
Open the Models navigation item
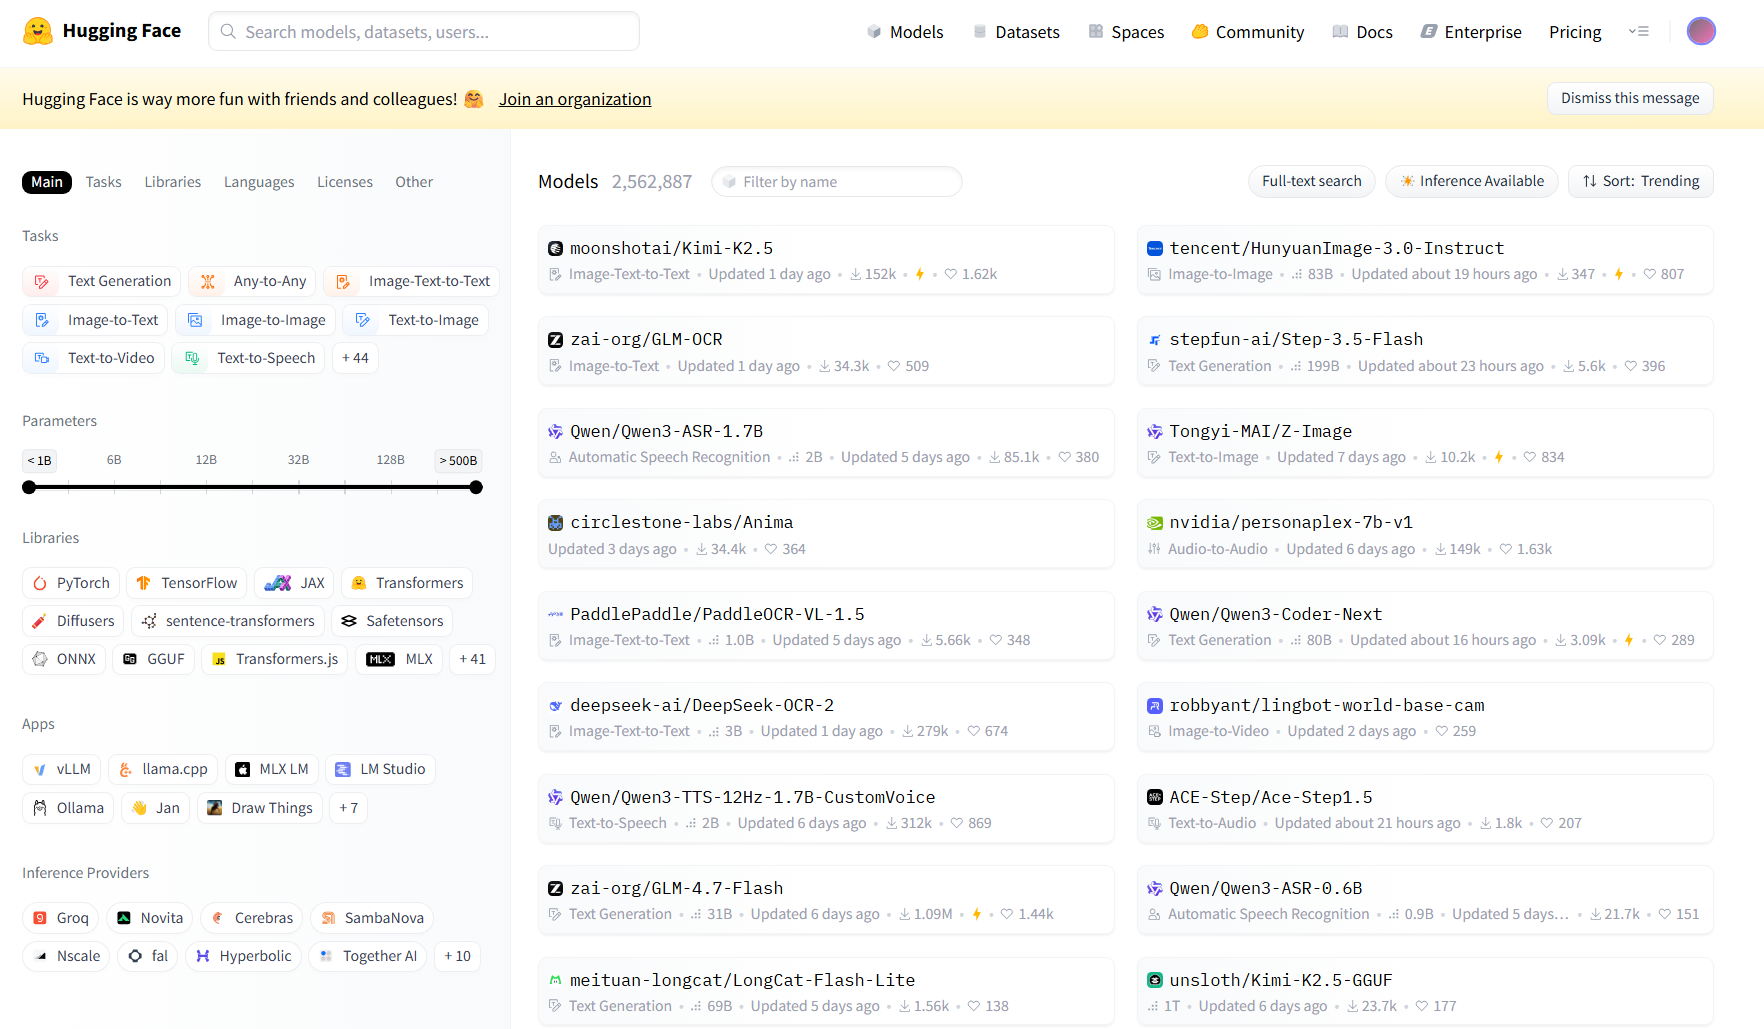pyautogui.click(x=905, y=32)
